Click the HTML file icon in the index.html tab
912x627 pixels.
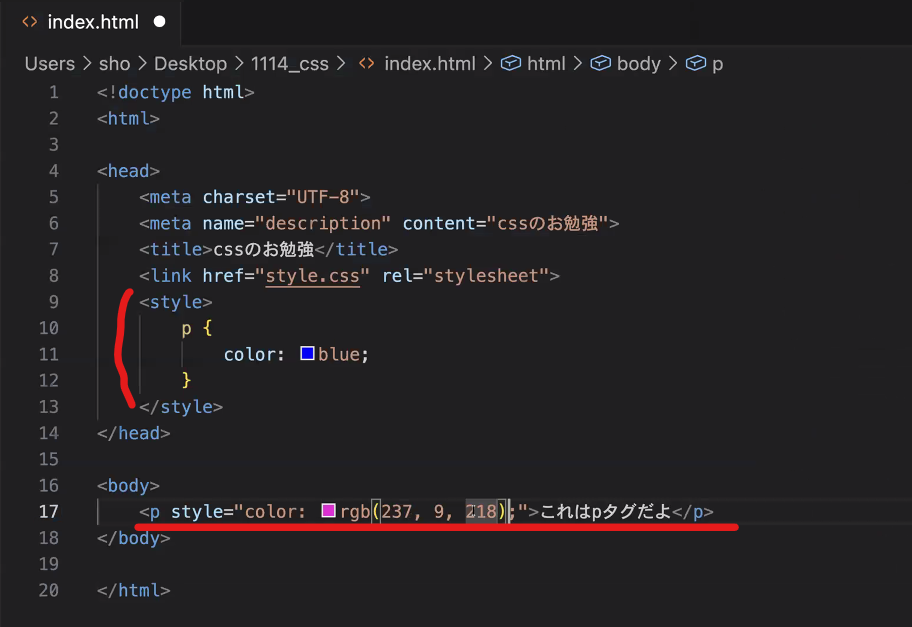[31, 22]
